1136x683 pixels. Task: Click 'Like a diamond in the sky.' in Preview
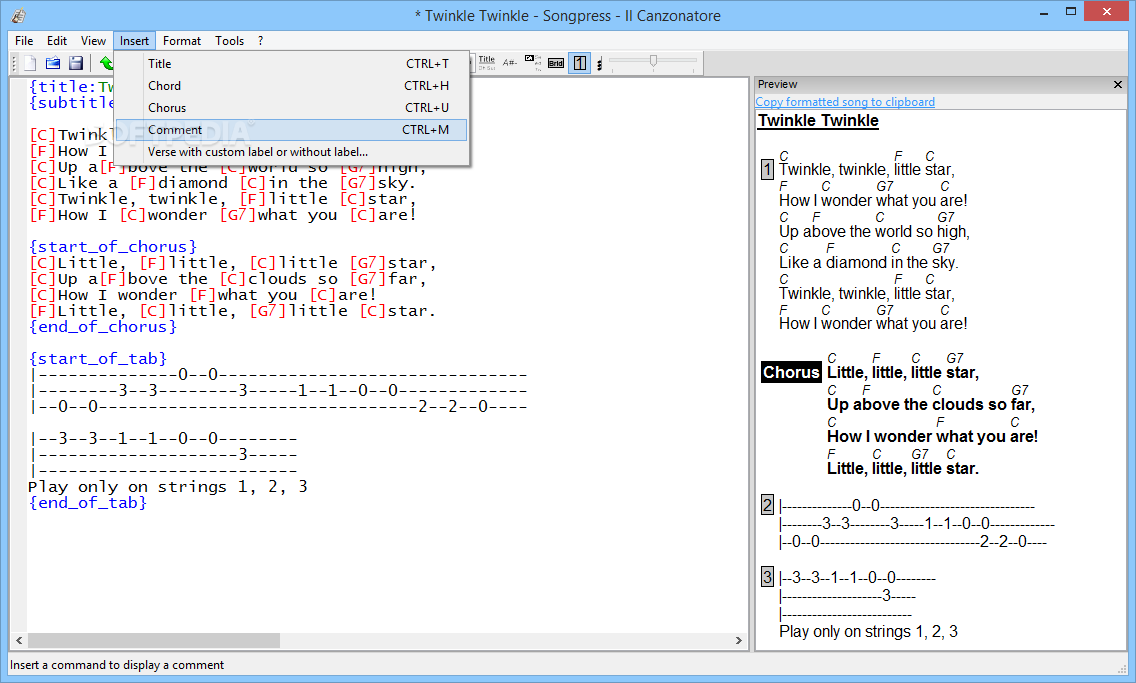point(869,262)
